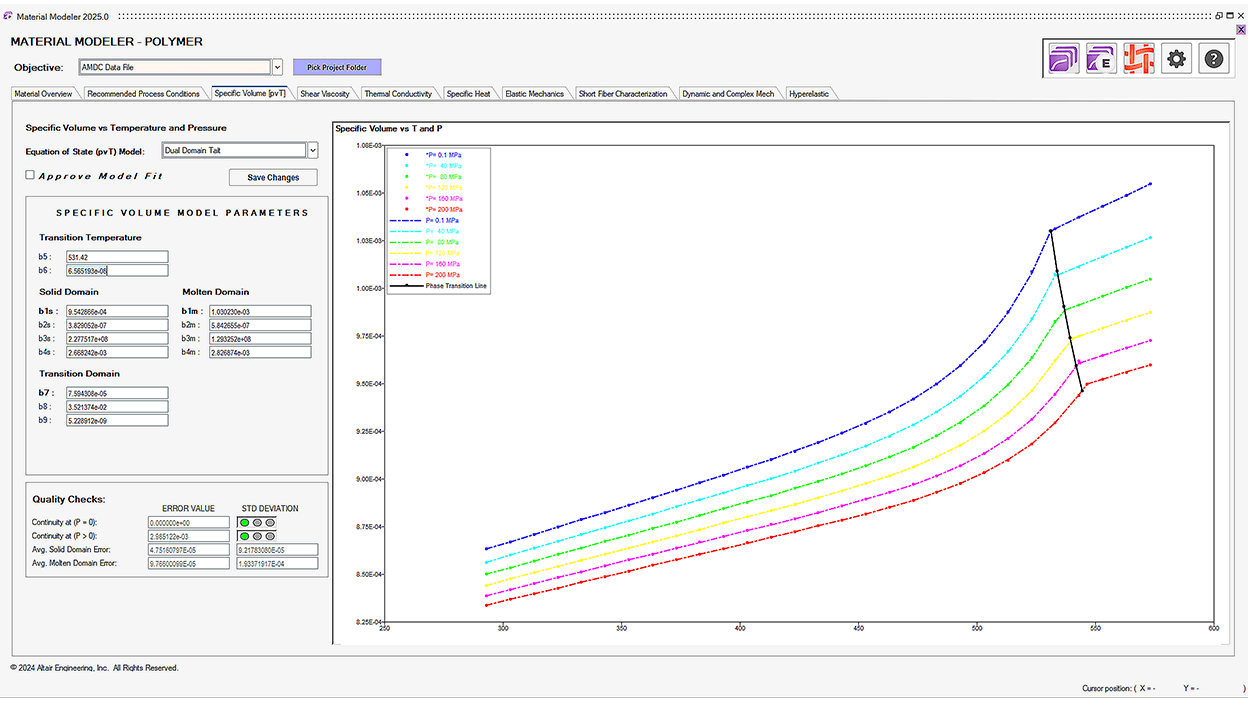1248x702 pixels.
Task: Open settings via the gear icon
Action: tap(1176, 59)
